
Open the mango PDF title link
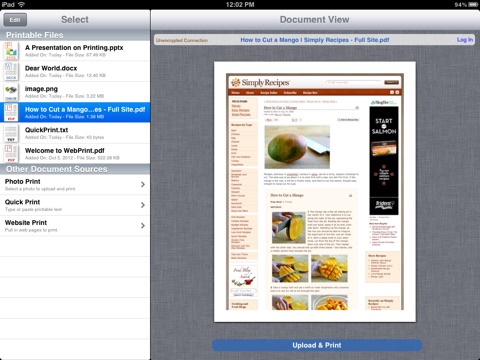point(315,40)
